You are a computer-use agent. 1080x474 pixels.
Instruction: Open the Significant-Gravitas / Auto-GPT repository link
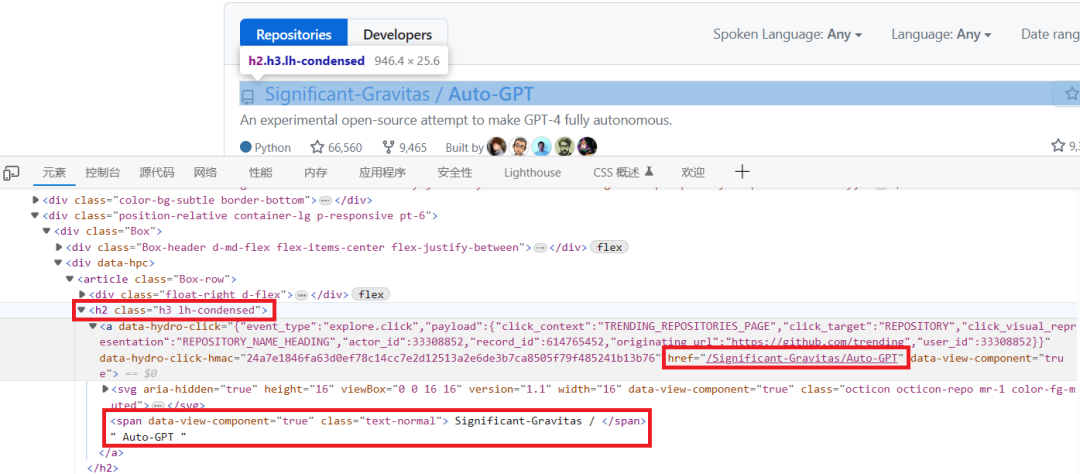point(399,94)
